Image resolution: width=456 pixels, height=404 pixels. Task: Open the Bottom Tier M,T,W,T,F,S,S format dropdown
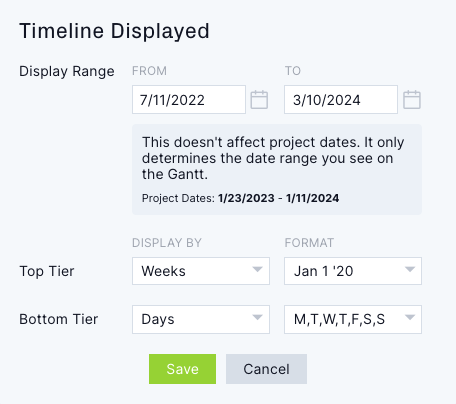pos(353,319)
